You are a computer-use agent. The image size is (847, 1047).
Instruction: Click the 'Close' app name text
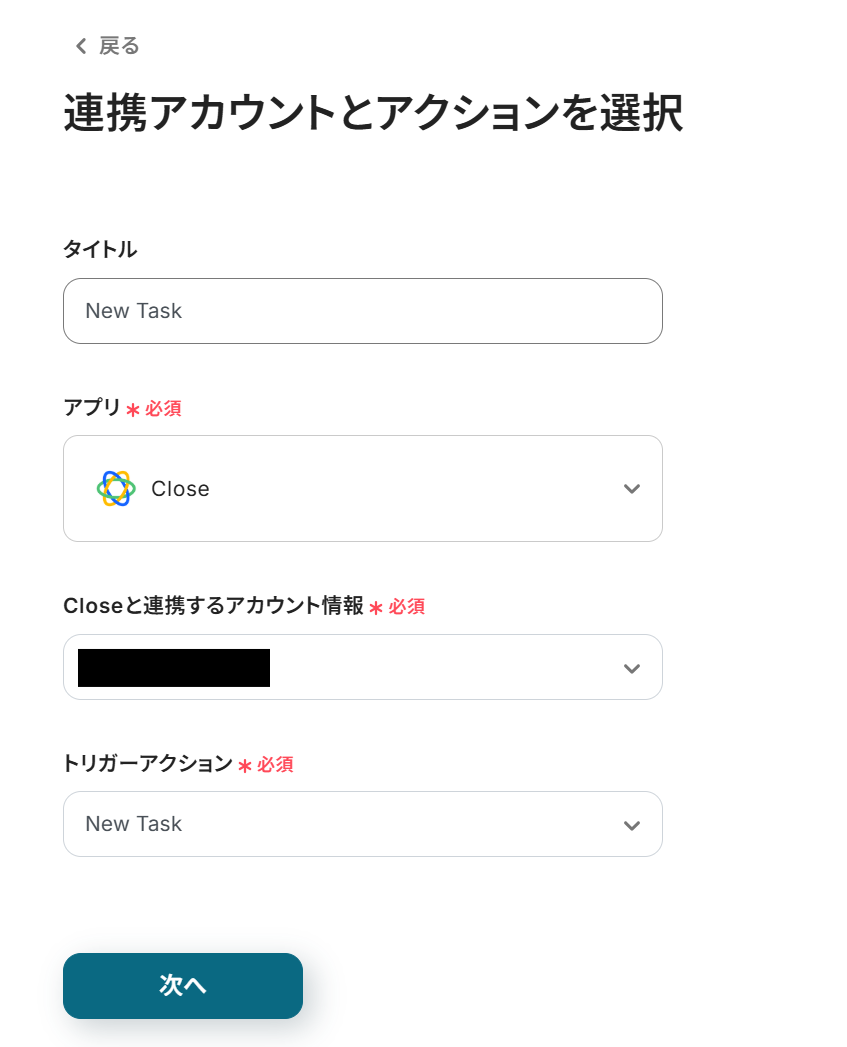click(x=180, y=489)
